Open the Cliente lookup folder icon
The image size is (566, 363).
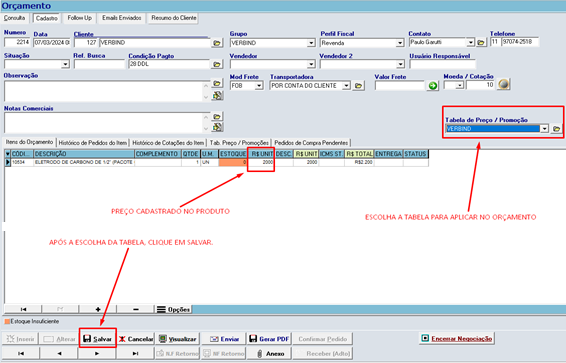coord(217,43)
